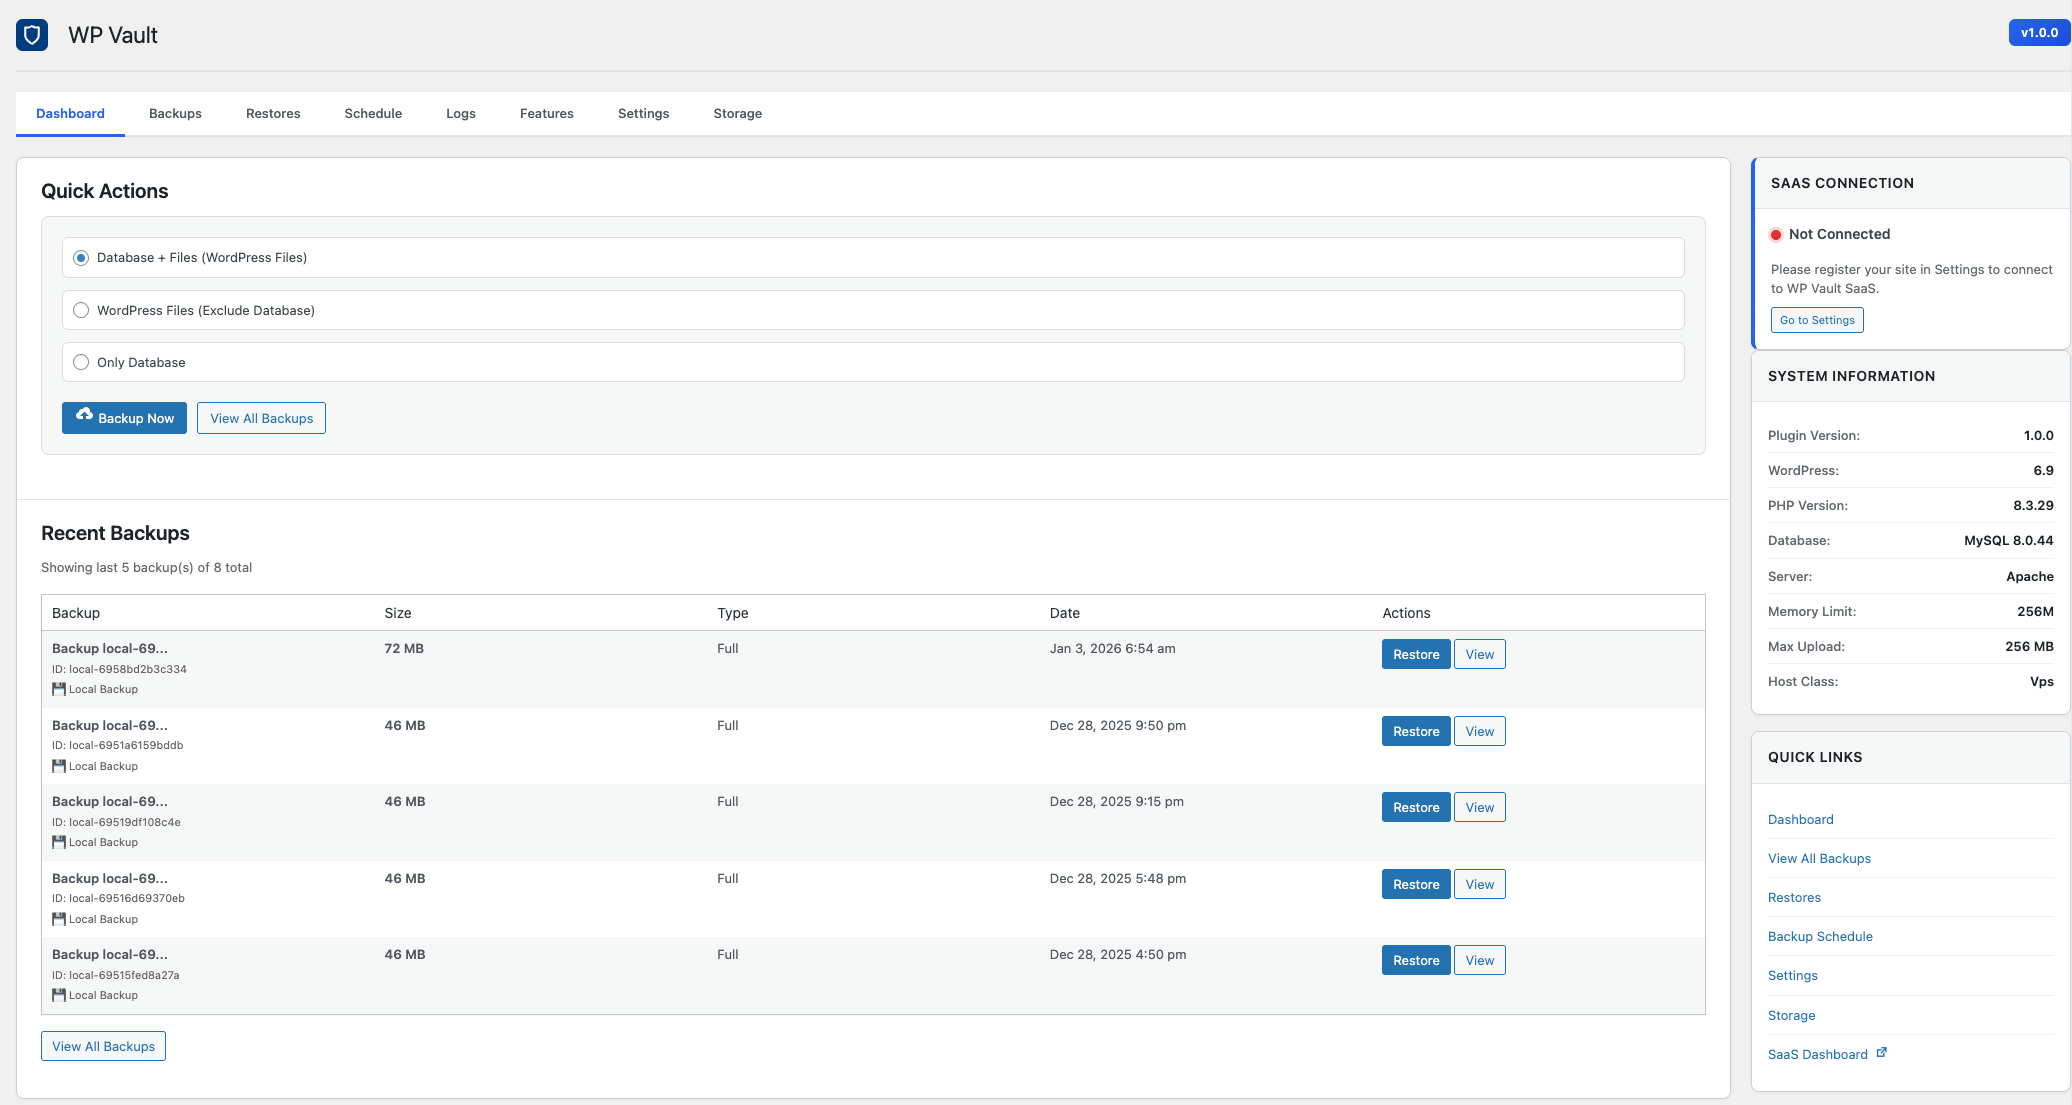Click Go to Settings in SaaS Connection
The image size is (2072, 1105).
click(1817, 320)
